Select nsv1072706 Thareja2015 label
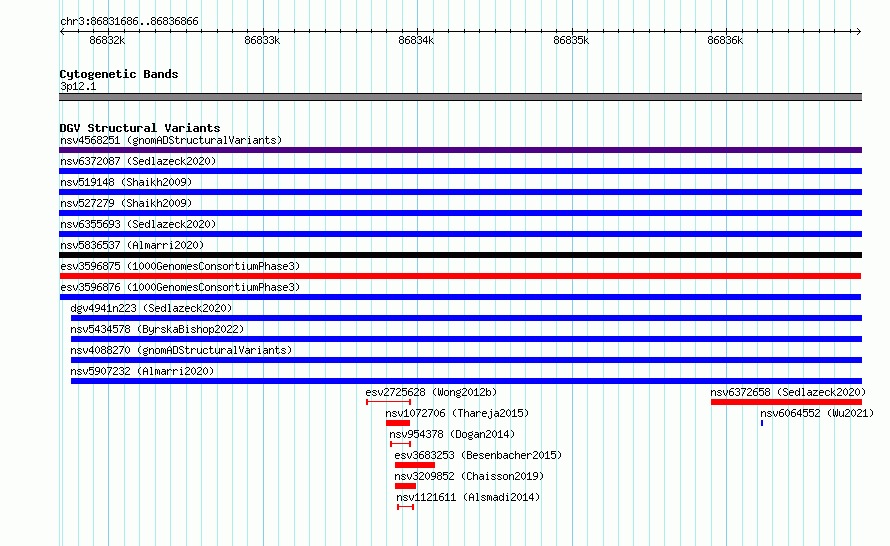890x546 pixels. tap(457, 413)
